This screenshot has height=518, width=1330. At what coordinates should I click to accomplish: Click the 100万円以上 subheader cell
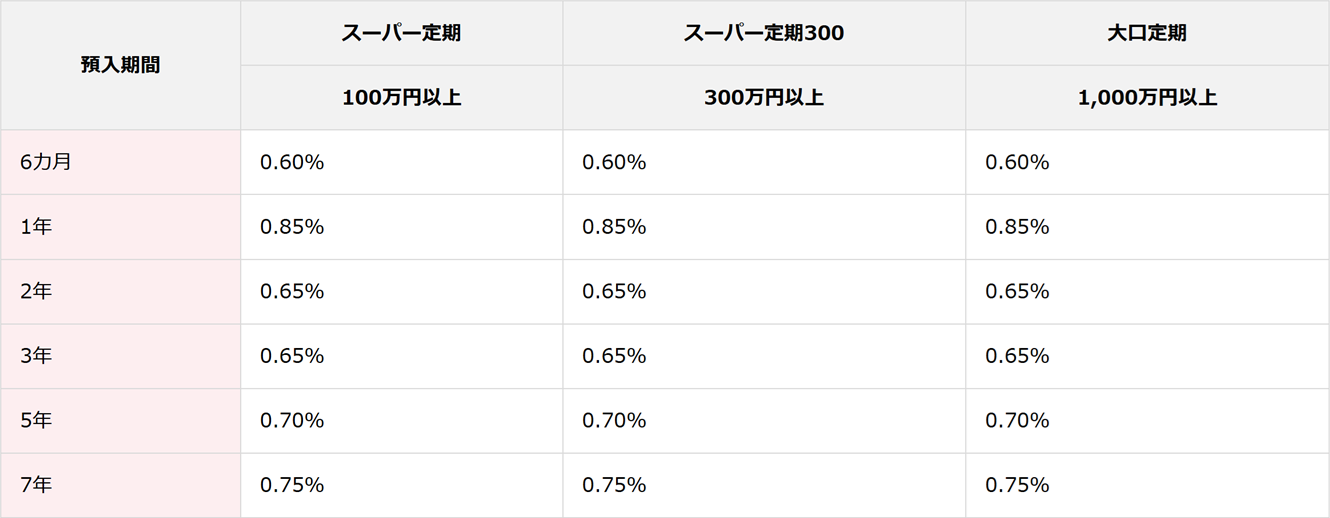(401, 98)
